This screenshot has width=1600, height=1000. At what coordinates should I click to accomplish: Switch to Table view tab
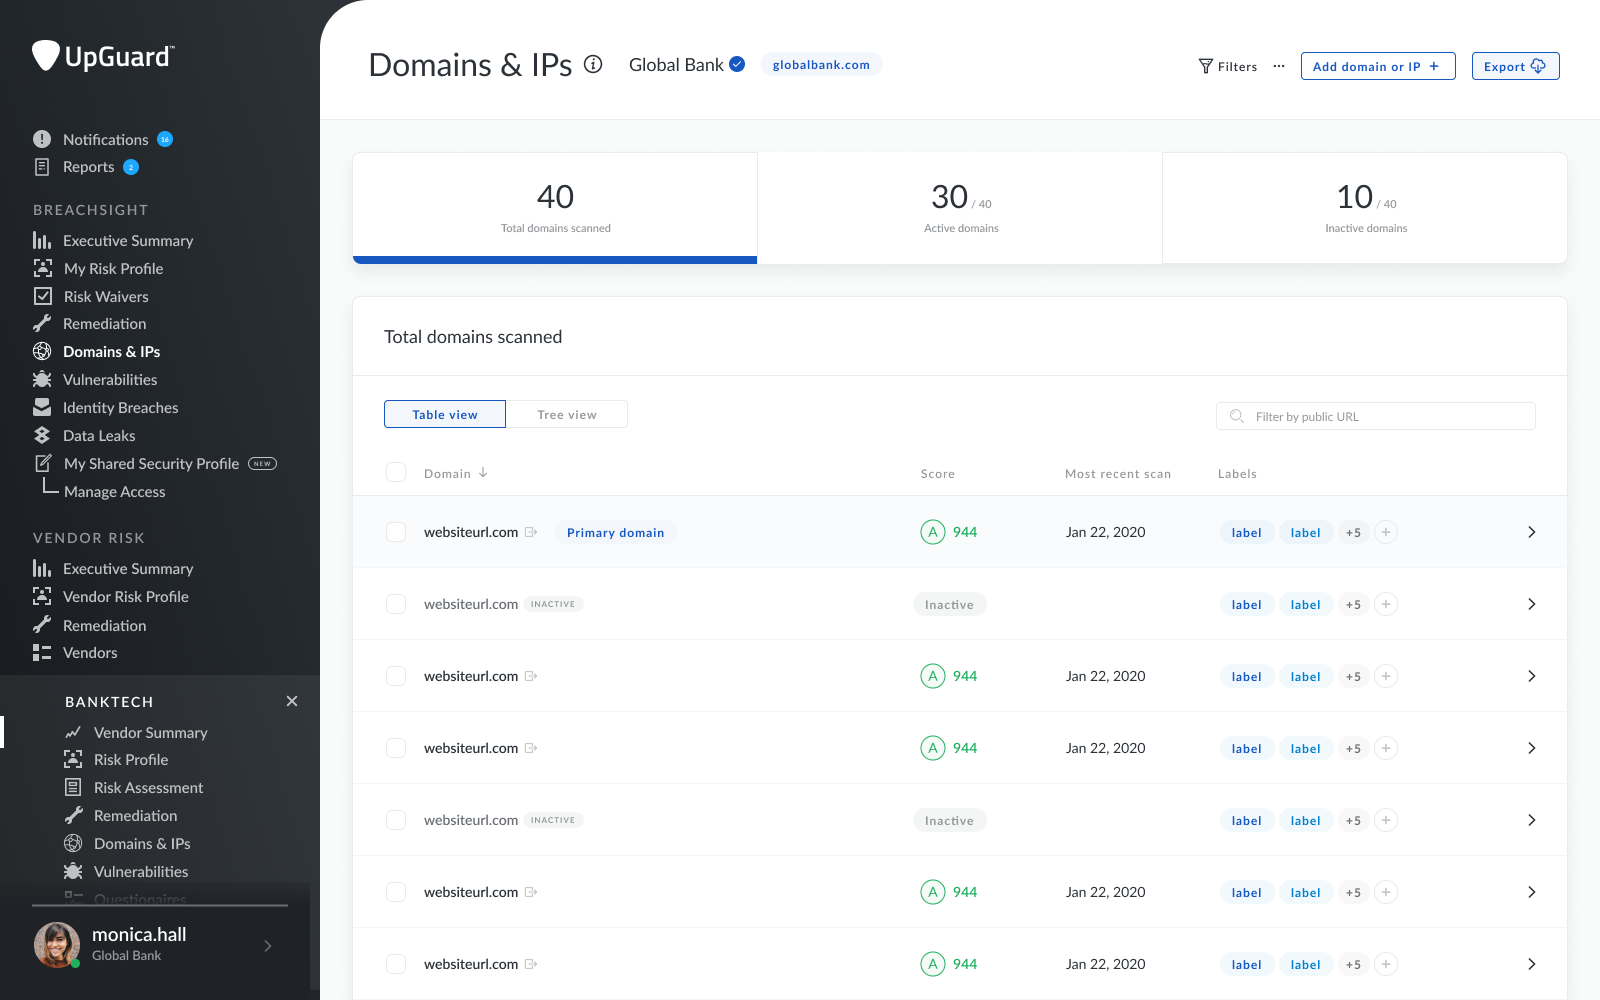pyautogui.click(x=445, y=414)
